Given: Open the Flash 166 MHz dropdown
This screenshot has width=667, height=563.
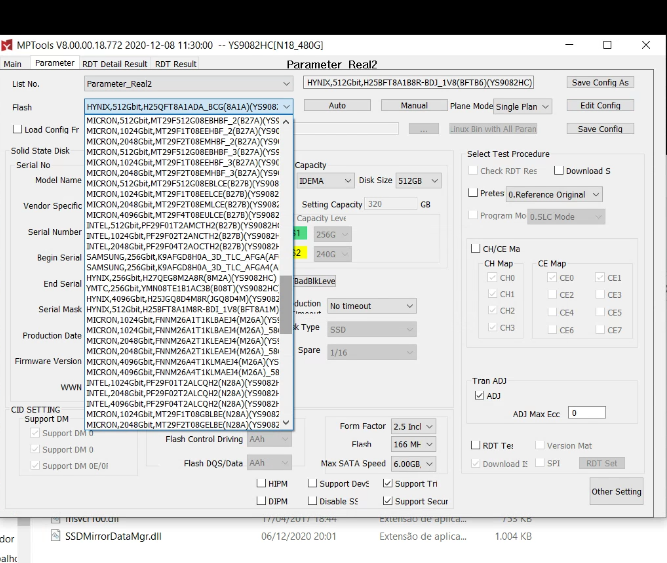Looking at the screenshot, I should tap(413, 444).
